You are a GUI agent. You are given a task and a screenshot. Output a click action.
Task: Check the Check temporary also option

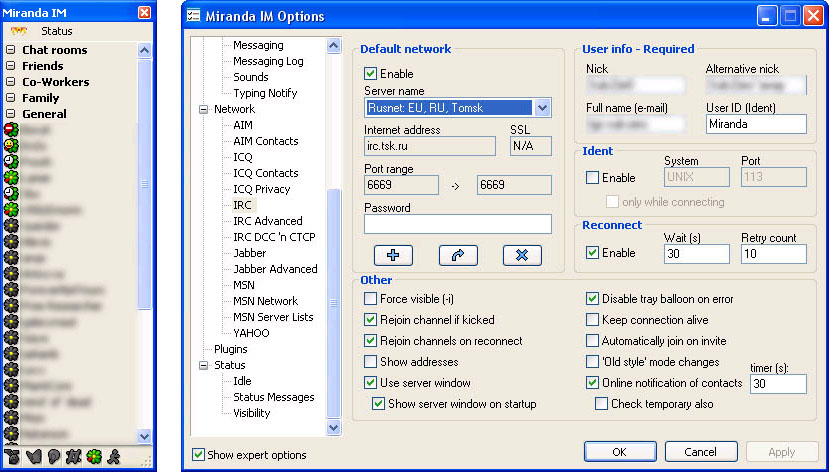tap(601, 404)
